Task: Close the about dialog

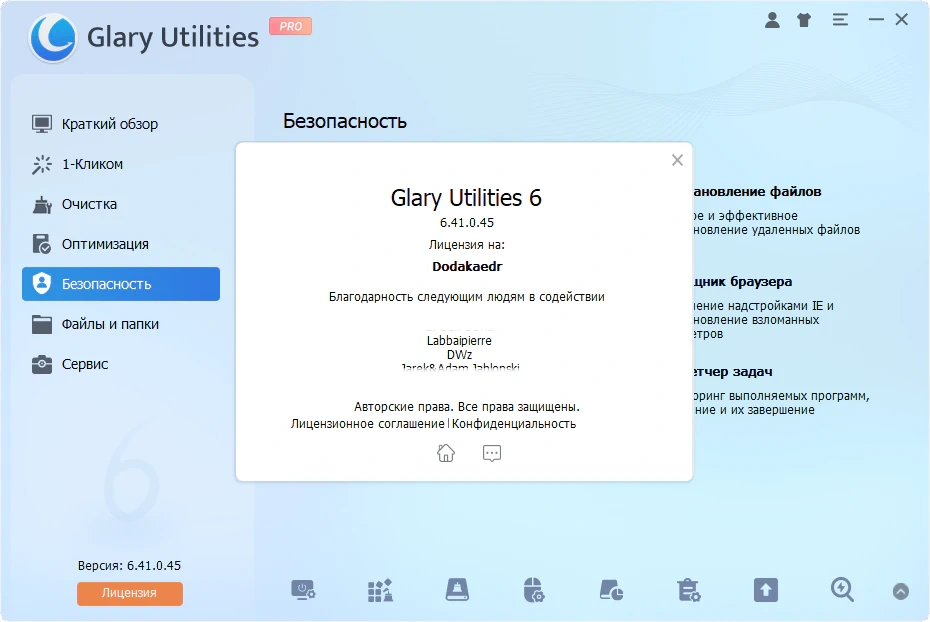Action: (x=677, y=160)
